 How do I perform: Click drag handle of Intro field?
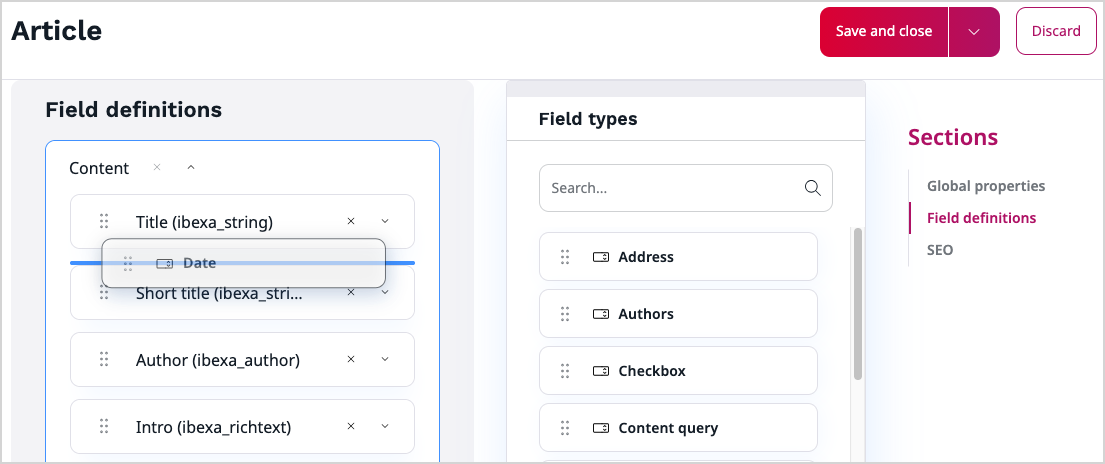(x=104, y=427)
